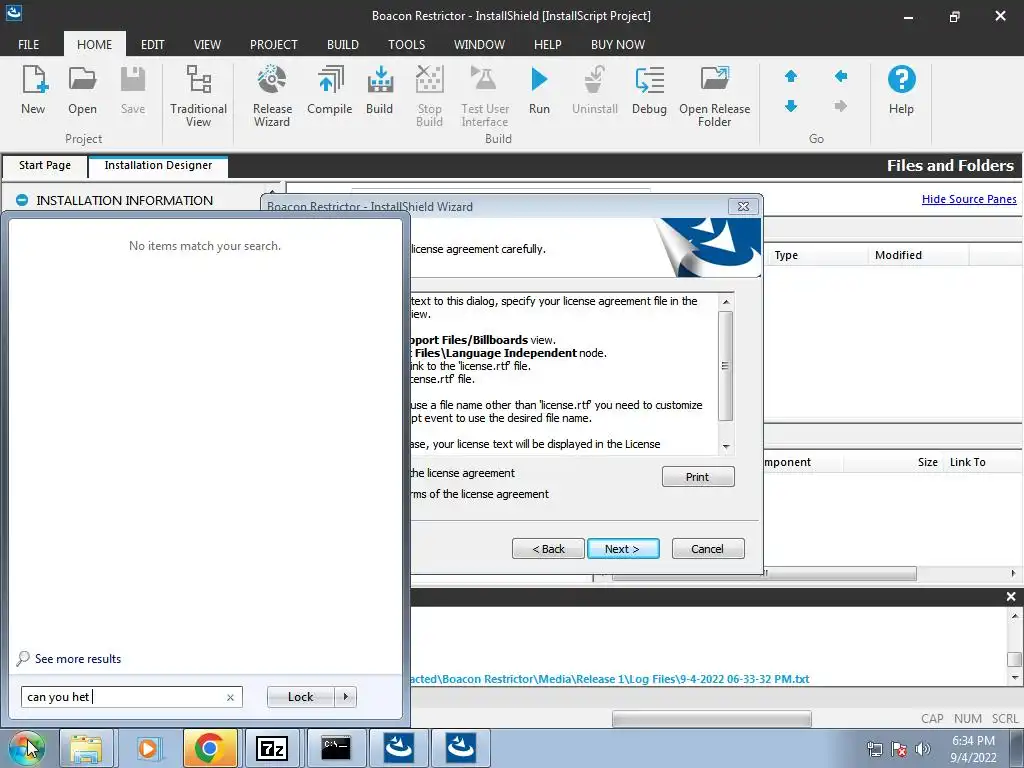Open Release Folder from ribbon
The image size is (1024, 768).
[714, 95]
